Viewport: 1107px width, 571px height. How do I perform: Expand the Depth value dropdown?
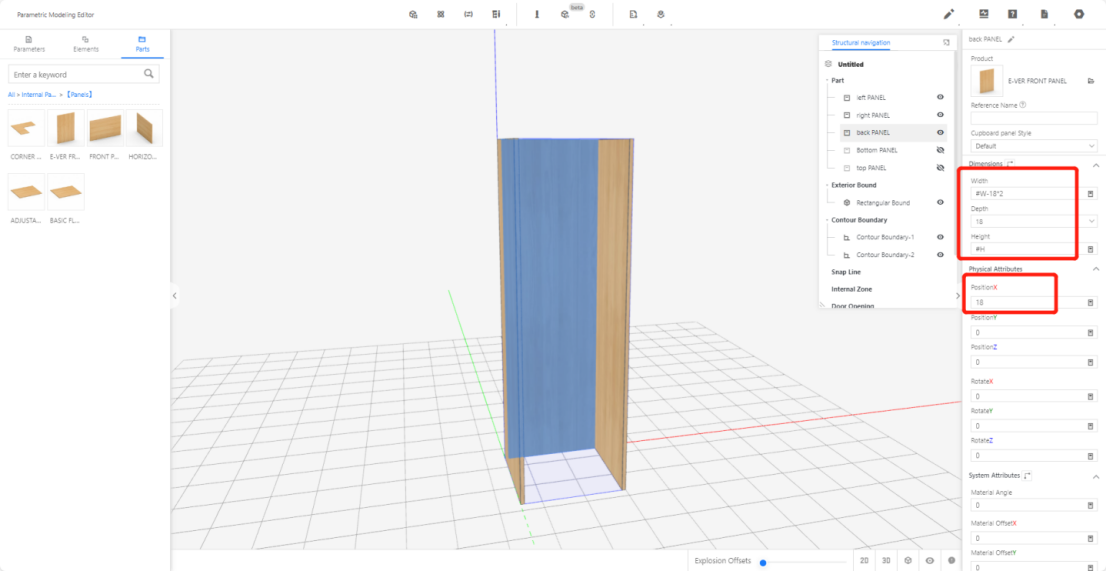(1090, 221)
